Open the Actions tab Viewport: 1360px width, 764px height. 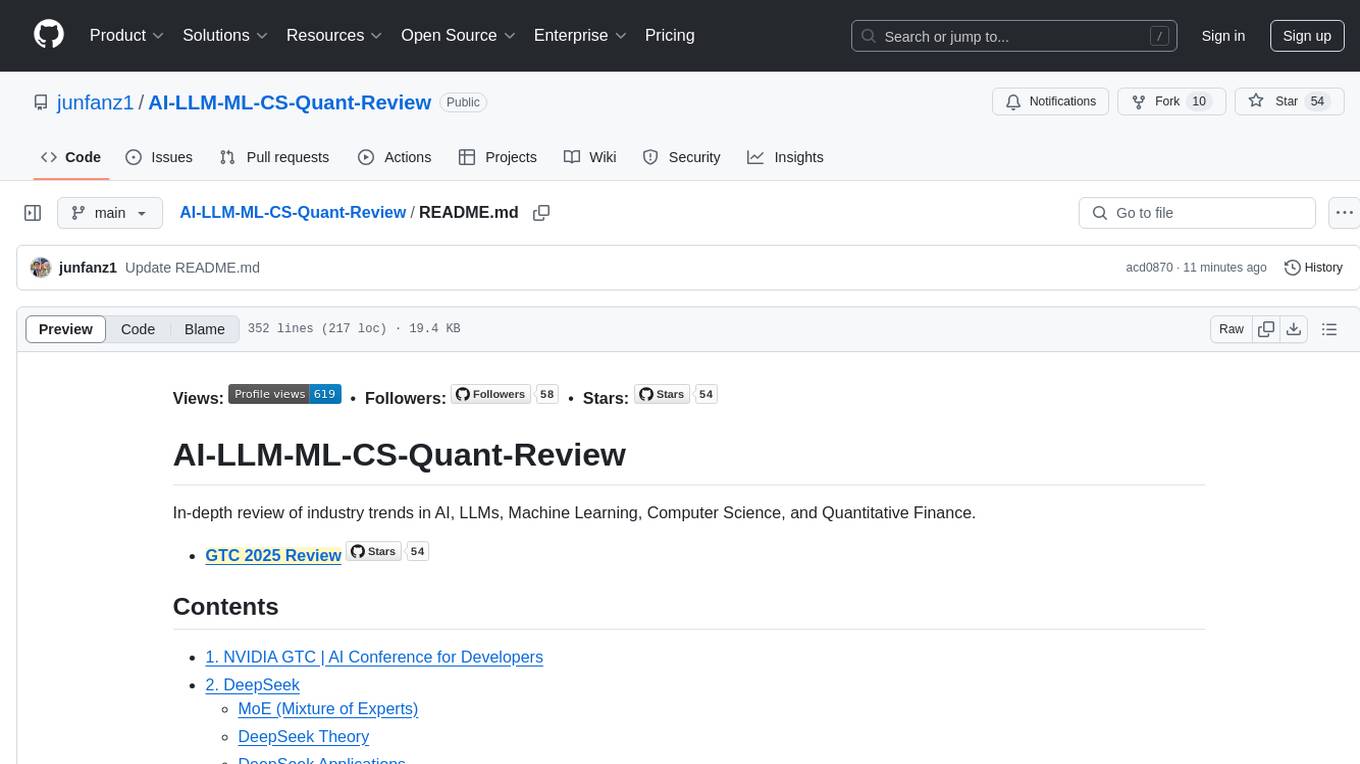pos(394,157)
